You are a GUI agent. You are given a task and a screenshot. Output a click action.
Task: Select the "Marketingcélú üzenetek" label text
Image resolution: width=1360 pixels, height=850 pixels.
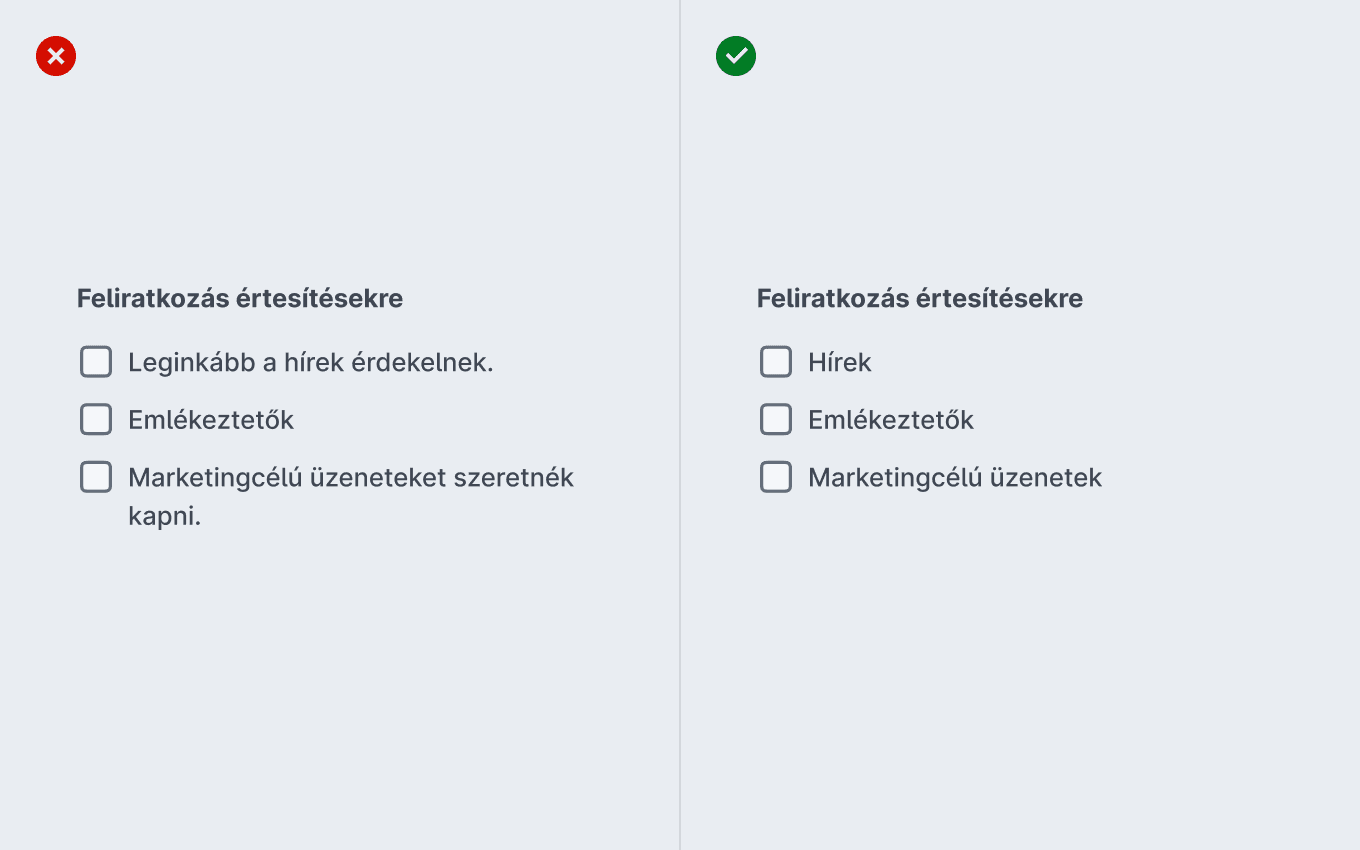pos(955,478)
